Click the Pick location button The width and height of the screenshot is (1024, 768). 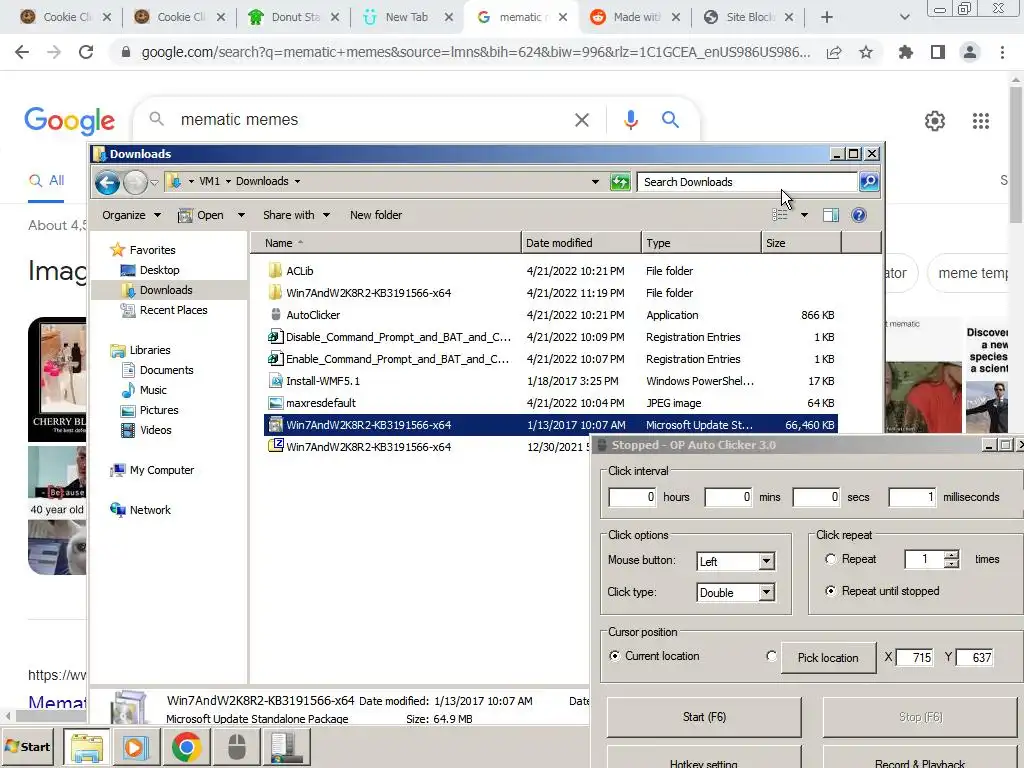[827, 658]
